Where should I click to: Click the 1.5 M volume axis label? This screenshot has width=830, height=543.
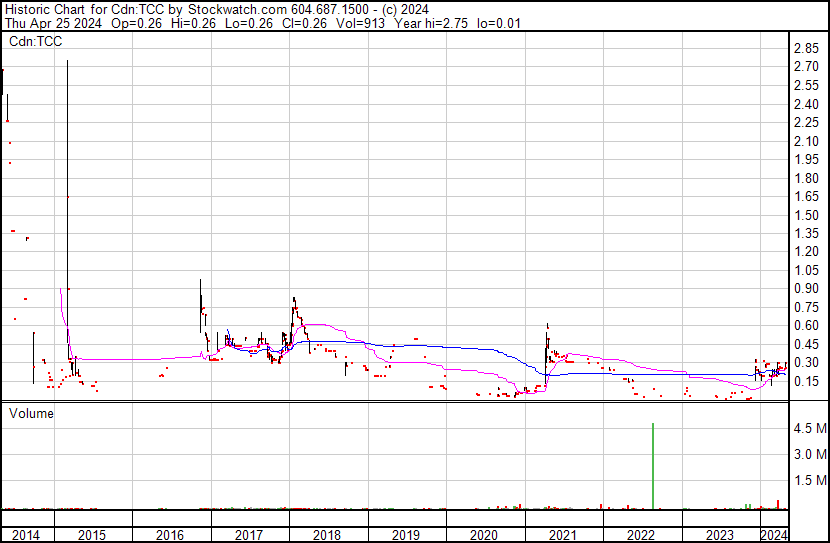(x=810, y=481)
